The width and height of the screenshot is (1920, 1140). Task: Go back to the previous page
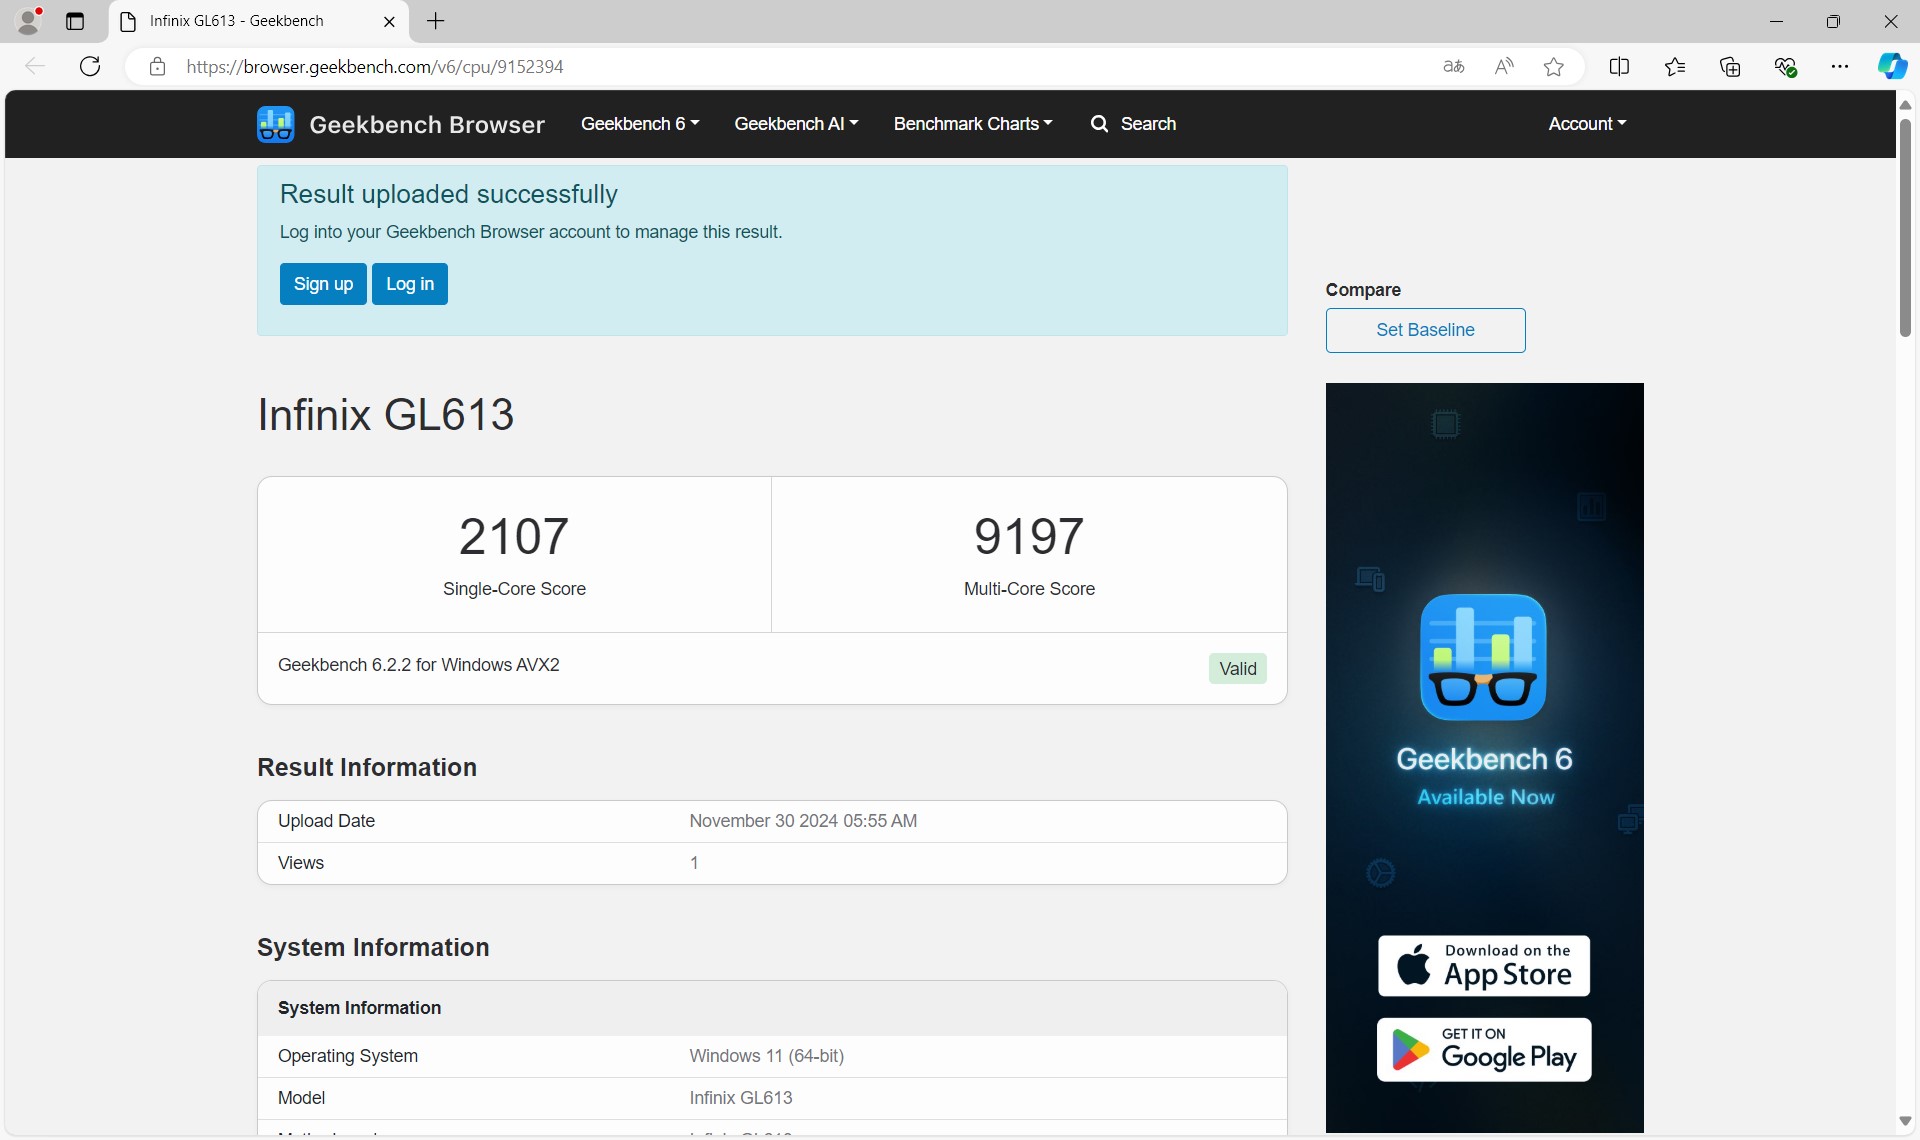pos(35,66)
